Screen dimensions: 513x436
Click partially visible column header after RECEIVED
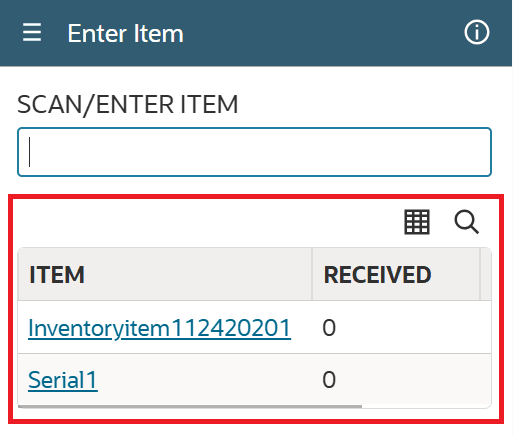pyautogui.click(x=486, y=274)
